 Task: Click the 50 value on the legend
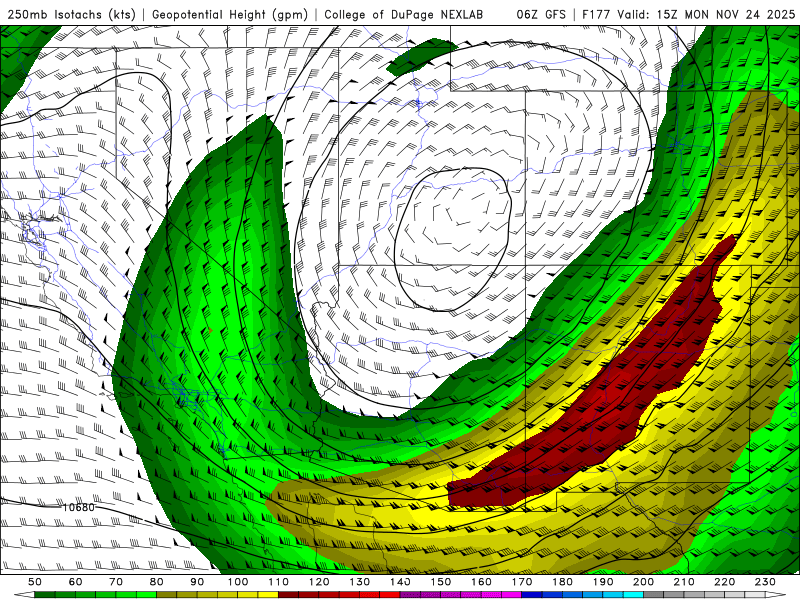pyautogui.click(x=35, y=582)
